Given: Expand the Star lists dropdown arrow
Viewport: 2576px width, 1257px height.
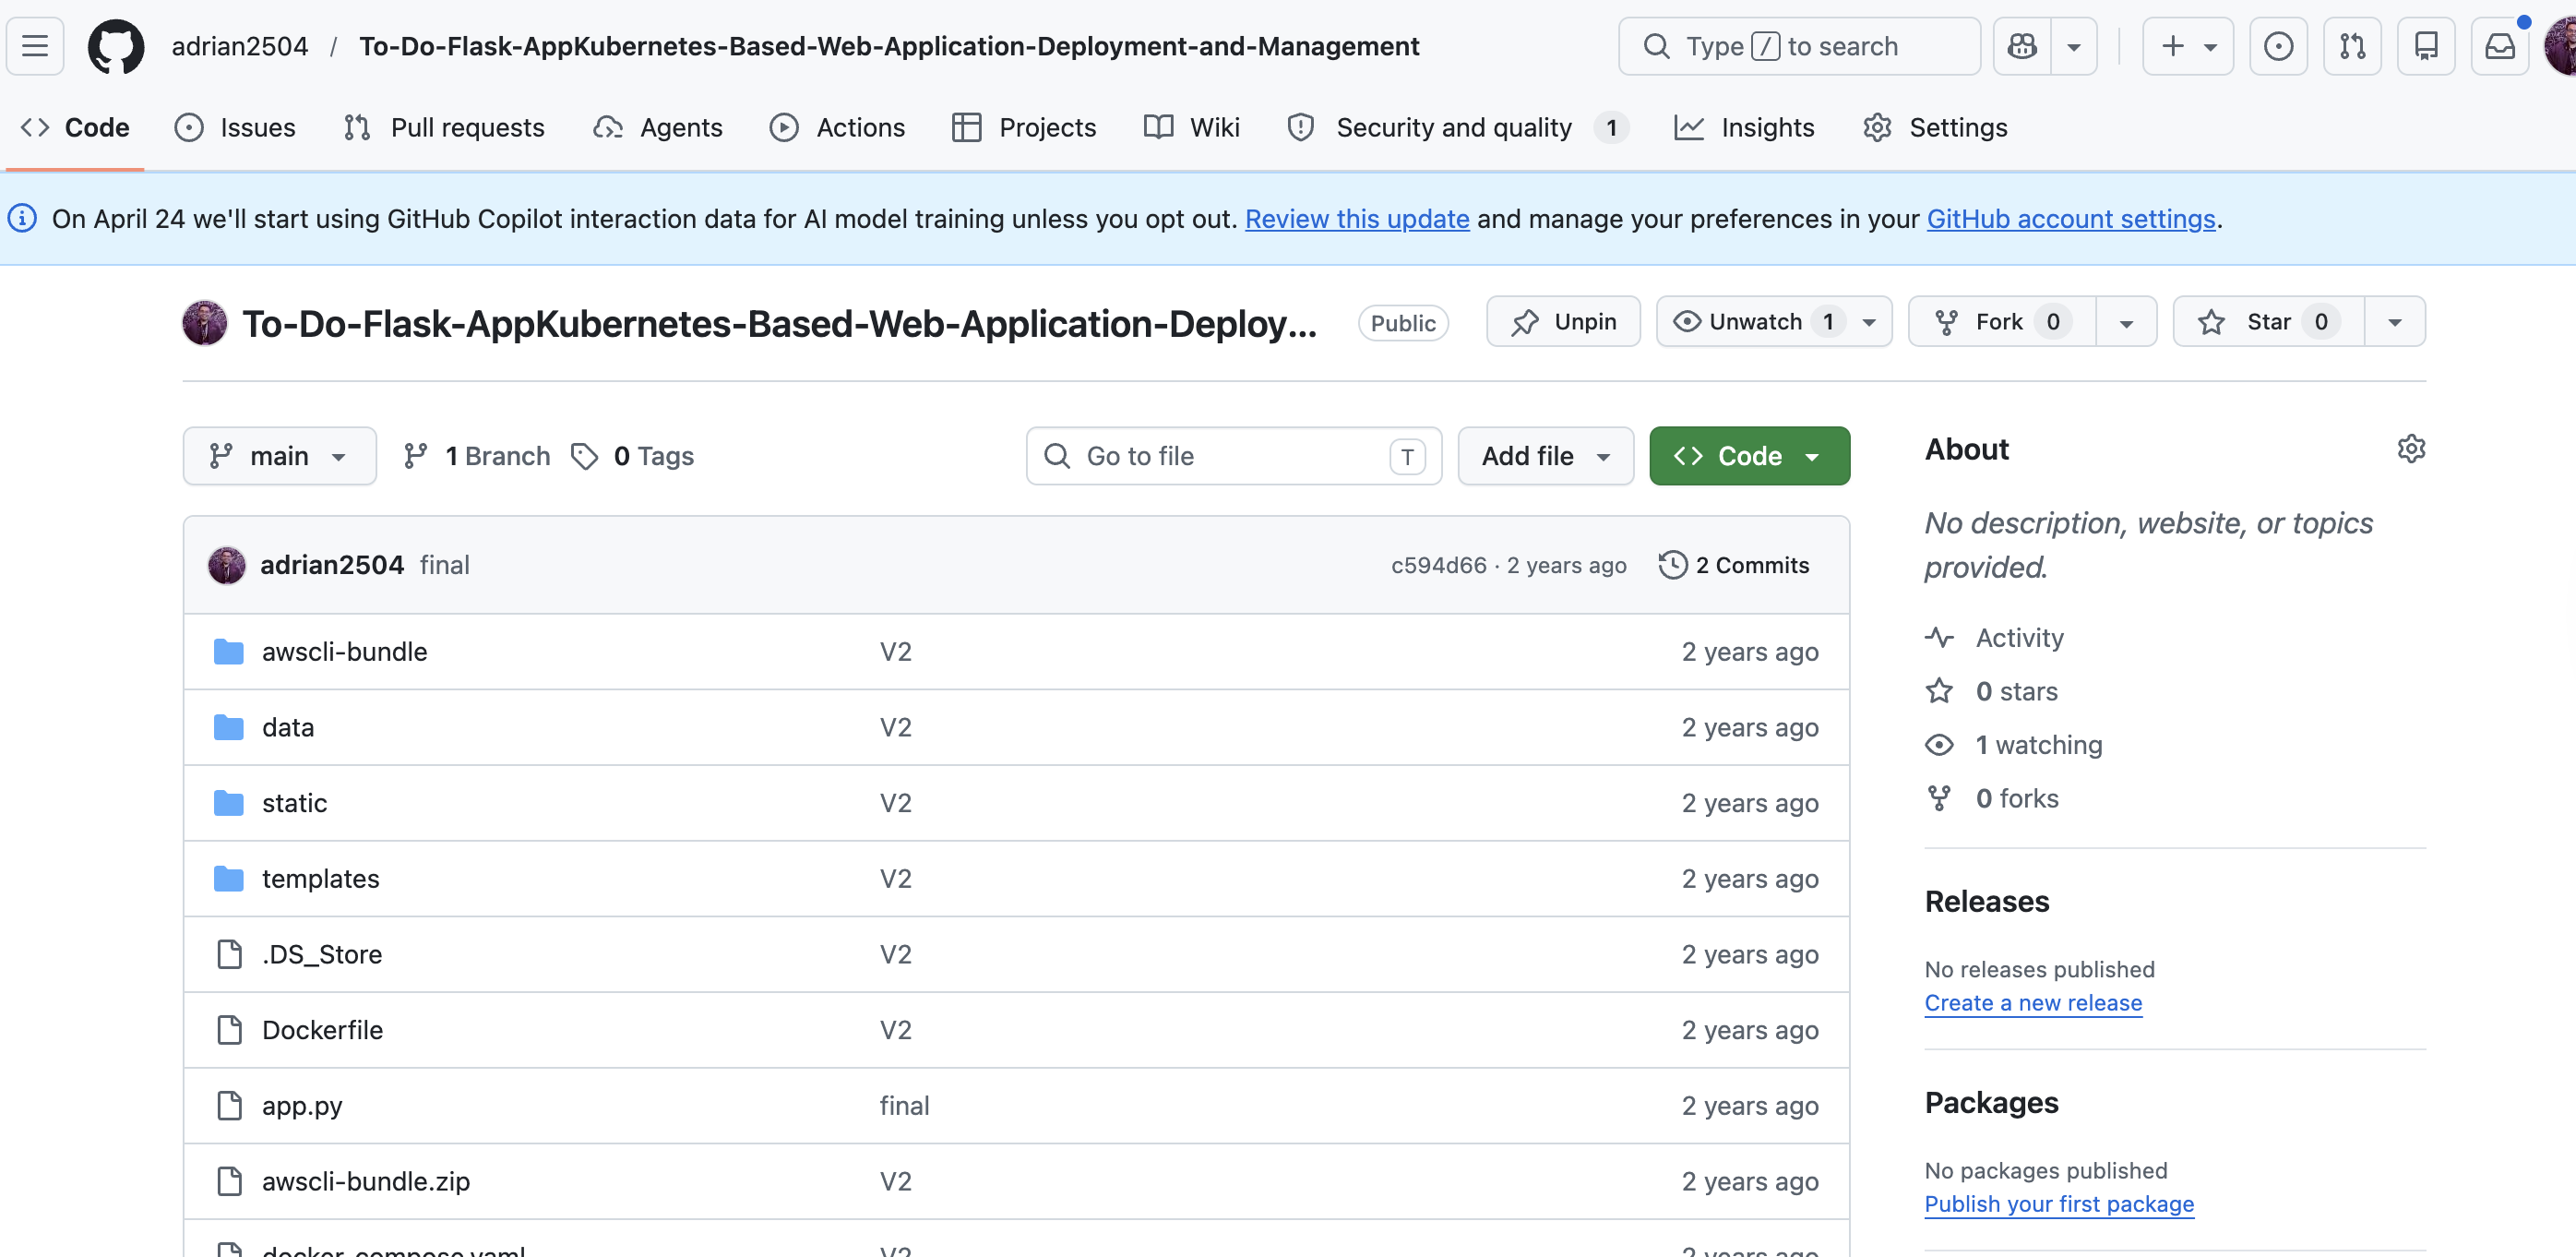Looking at the screenshot, I should [x=2395, y=321].
